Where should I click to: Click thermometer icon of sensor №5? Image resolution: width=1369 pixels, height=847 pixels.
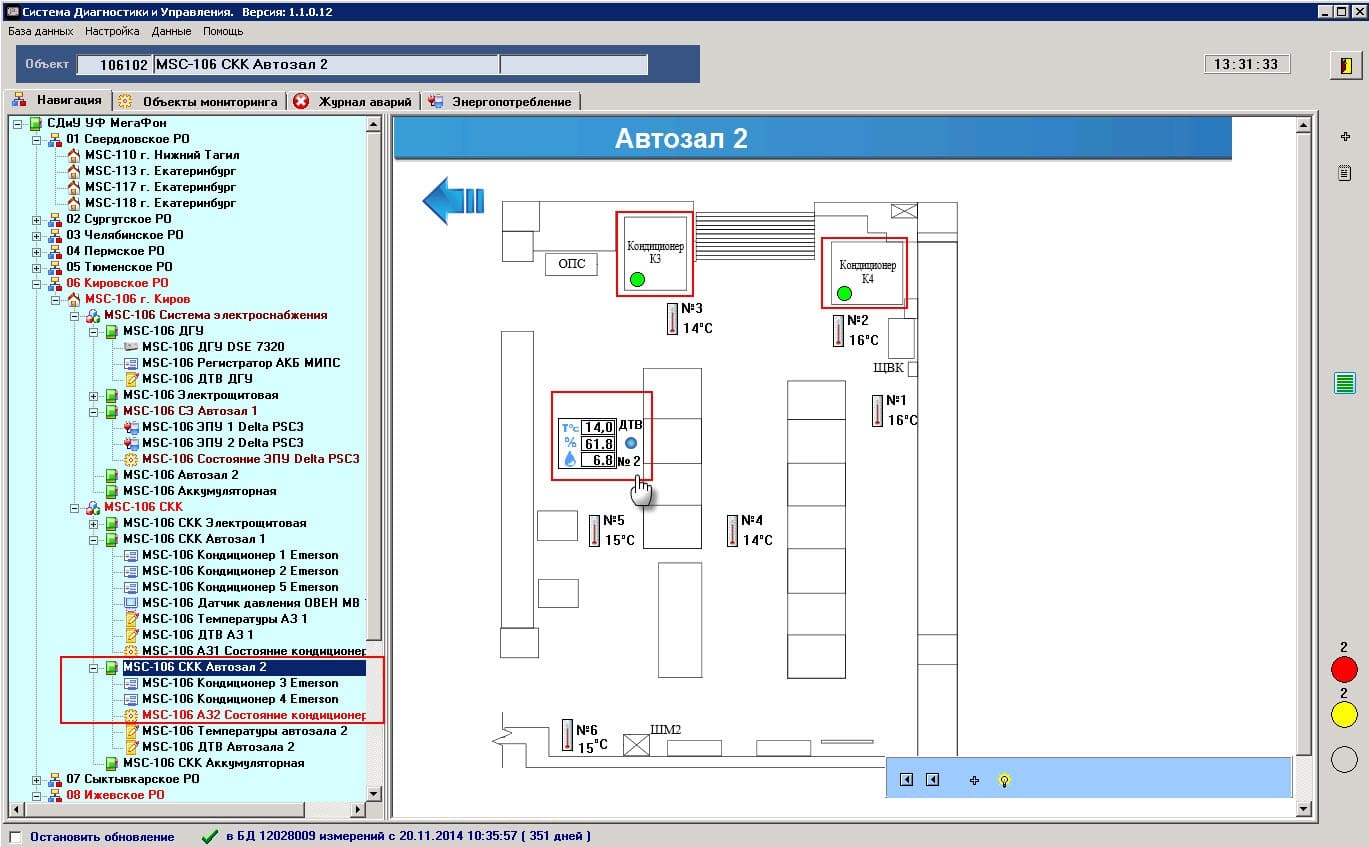594,529
